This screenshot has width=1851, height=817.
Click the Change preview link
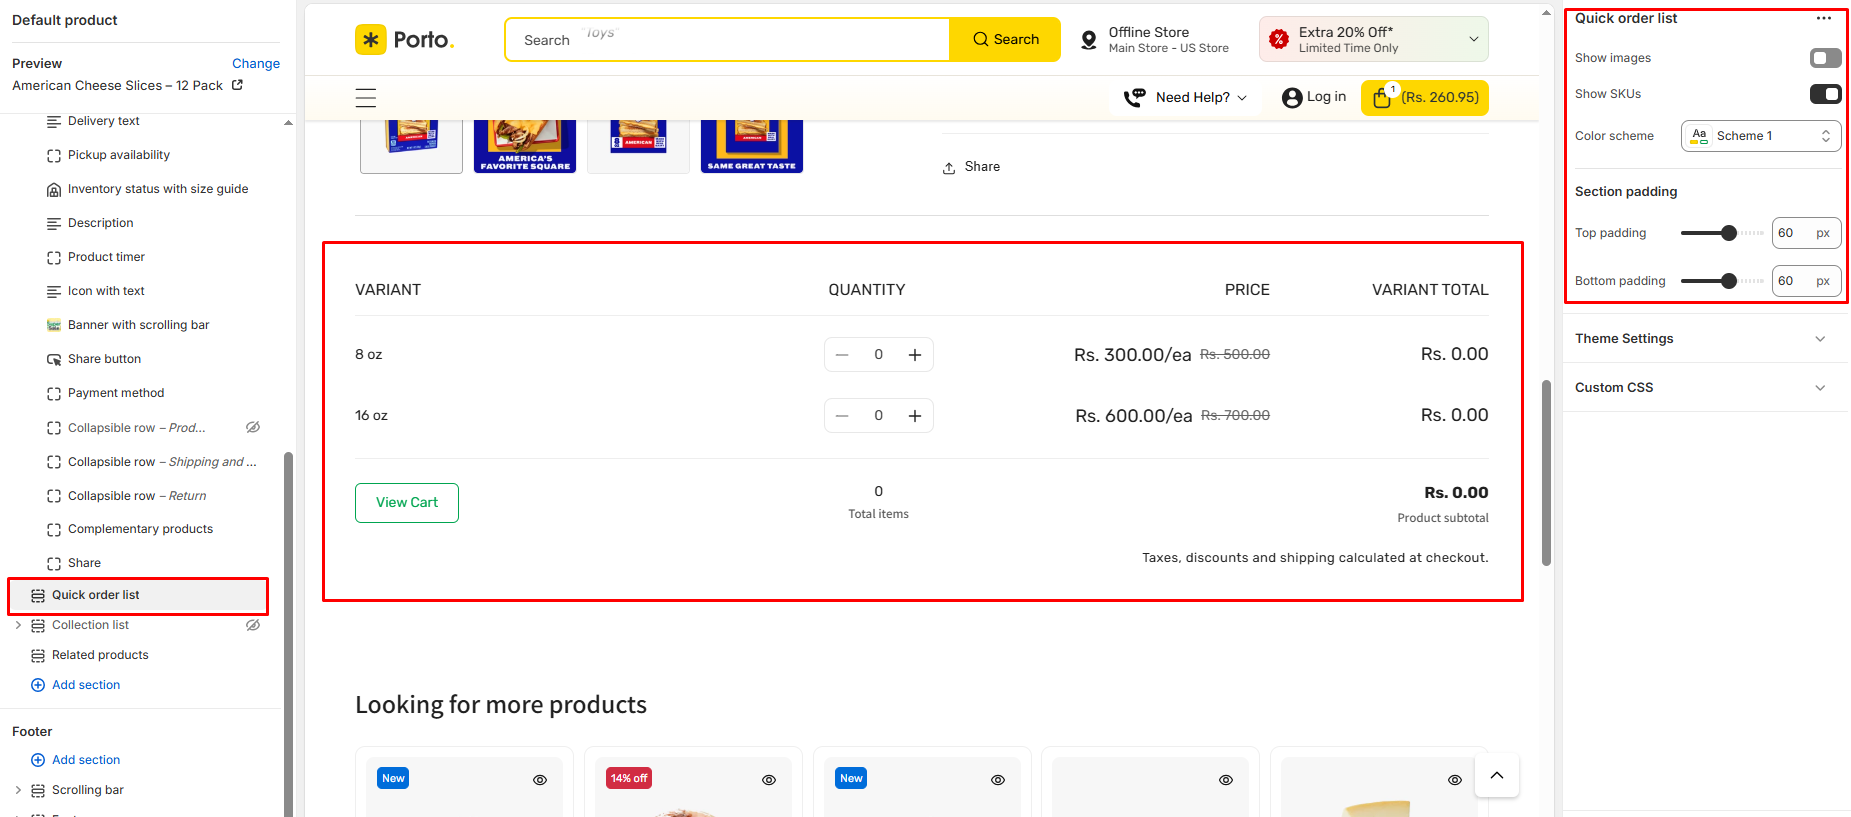click(256, 63)
